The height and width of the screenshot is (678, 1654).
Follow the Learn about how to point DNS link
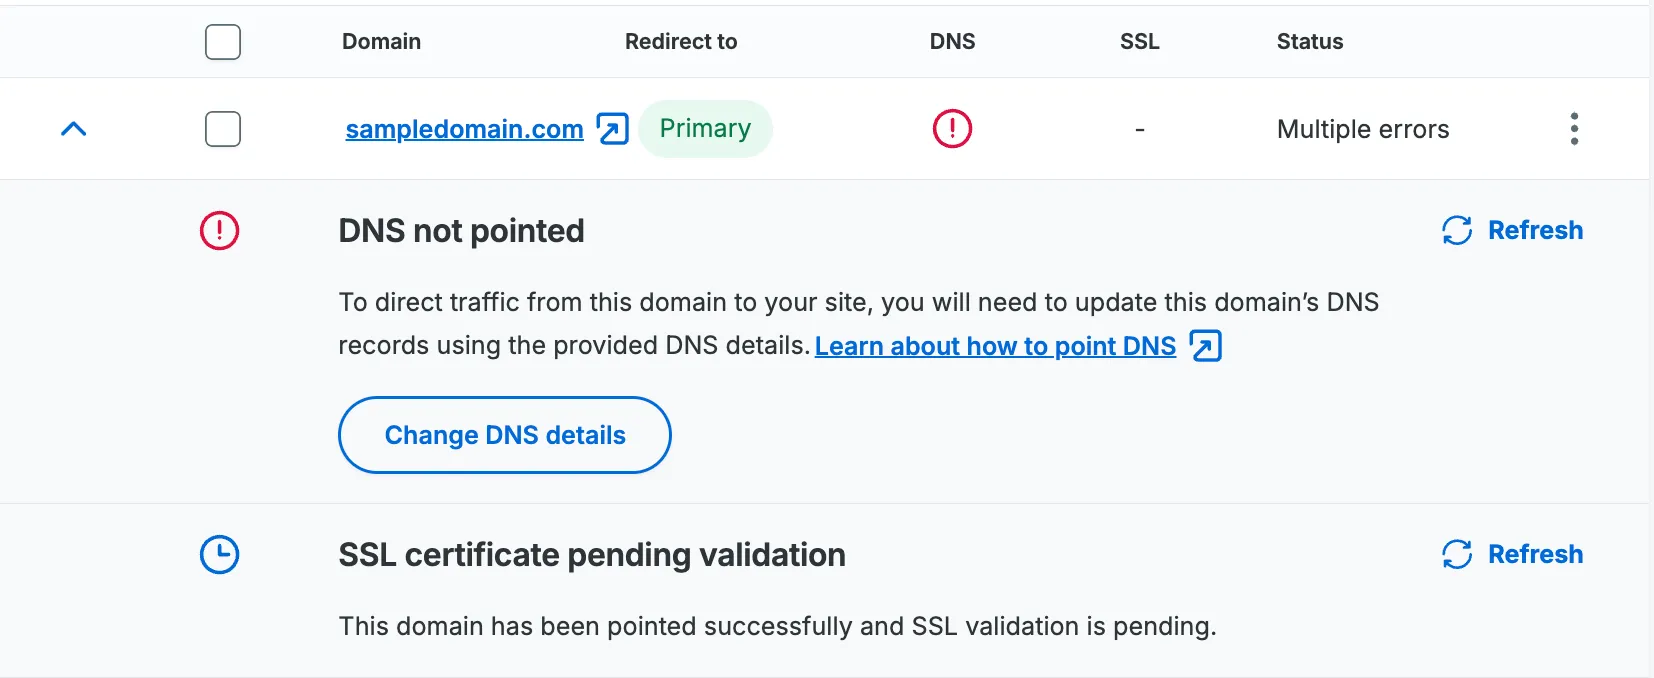994,345
